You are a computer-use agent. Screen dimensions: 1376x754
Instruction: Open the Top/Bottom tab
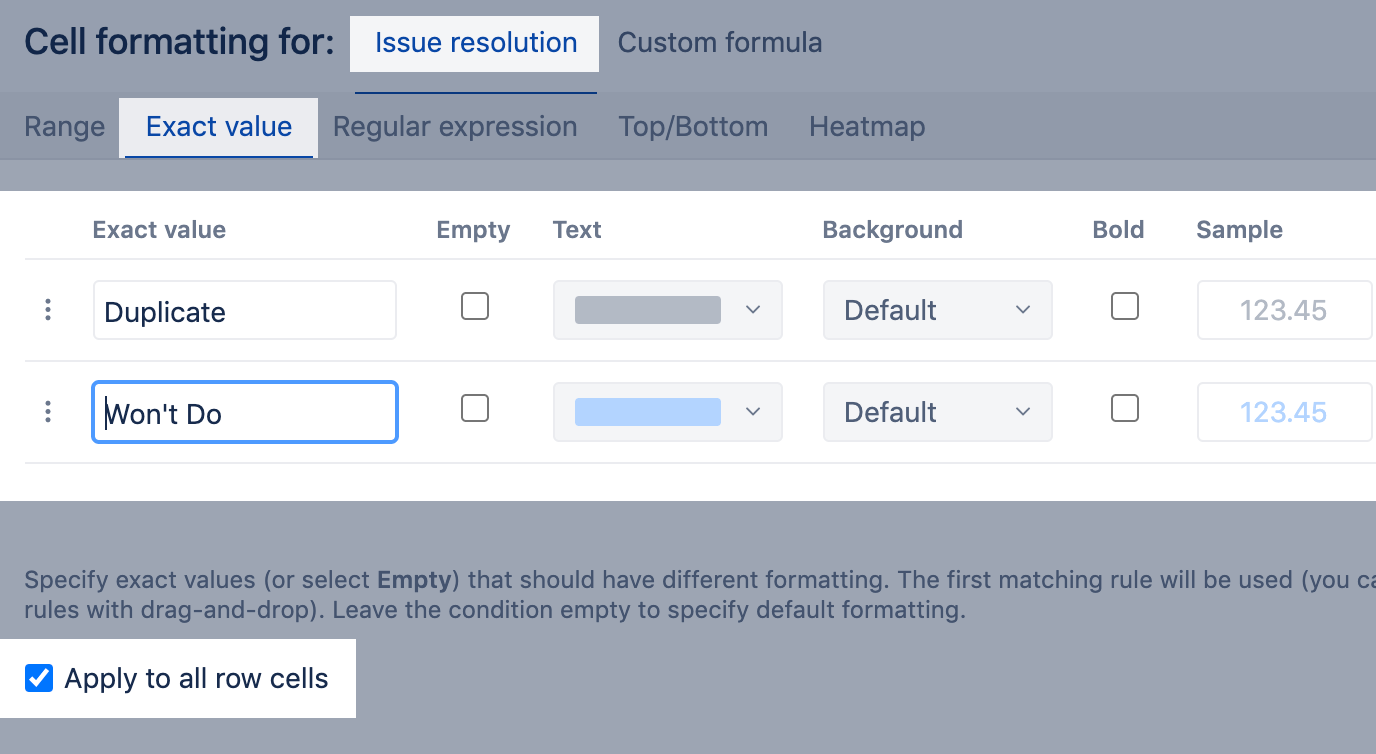693,127
